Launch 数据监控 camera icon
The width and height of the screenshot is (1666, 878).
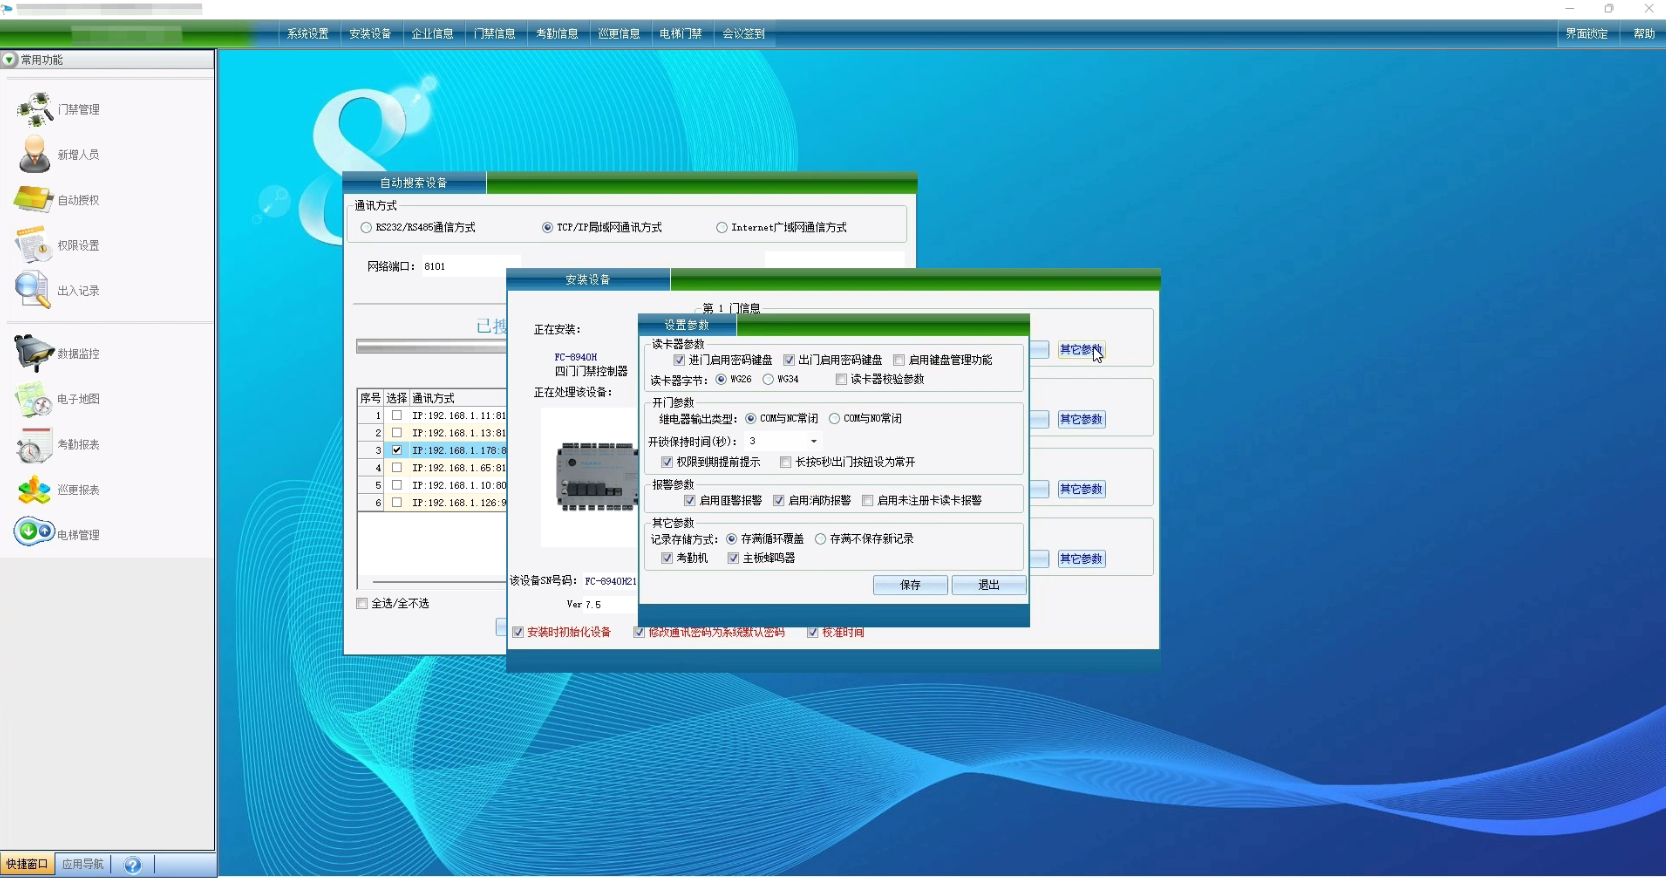coord(34,353)
